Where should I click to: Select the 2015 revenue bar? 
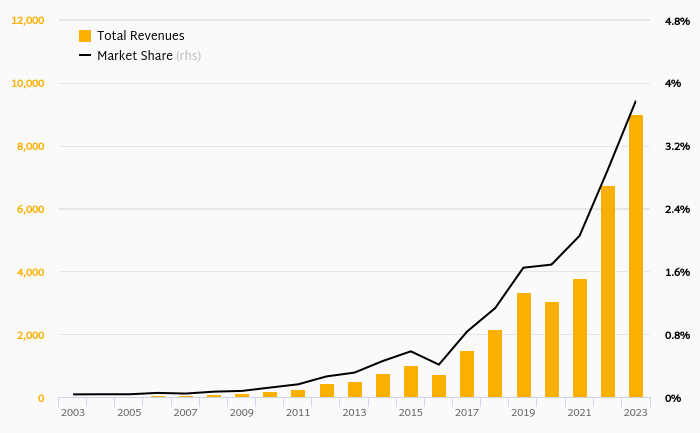pyautogui.click(x=411, y=382)
